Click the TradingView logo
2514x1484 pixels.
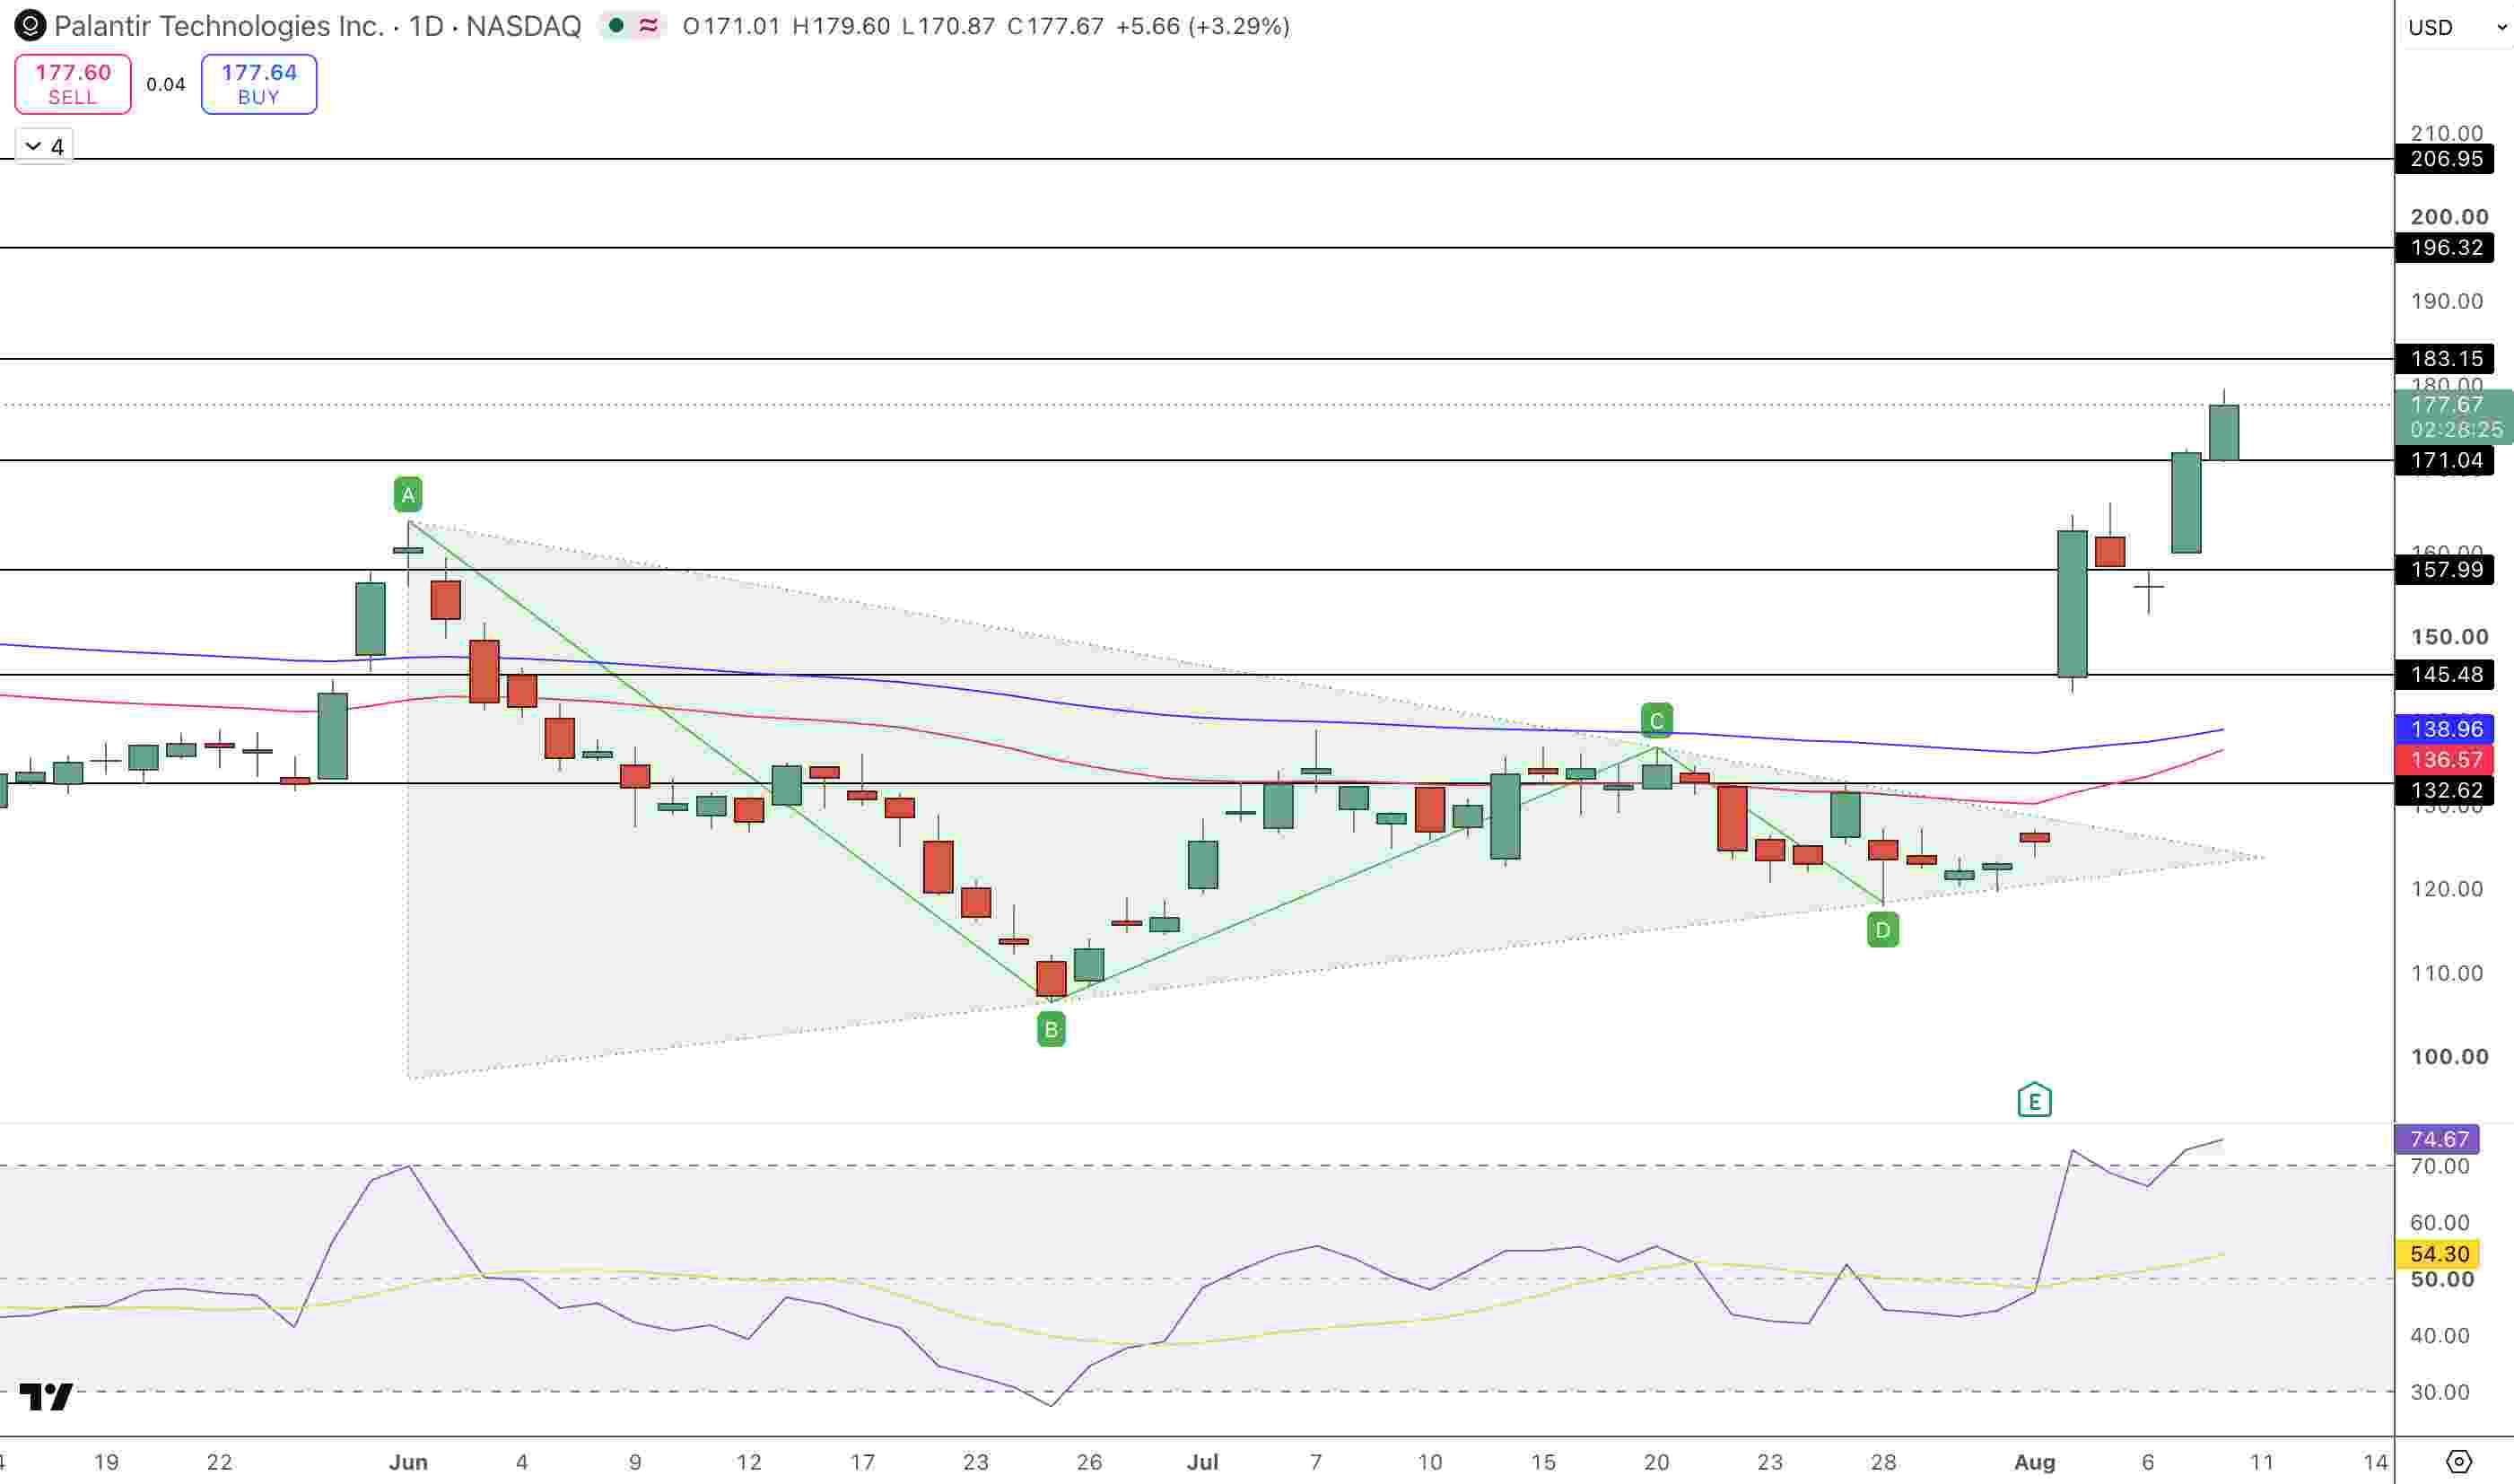[x=46, y=1396]
